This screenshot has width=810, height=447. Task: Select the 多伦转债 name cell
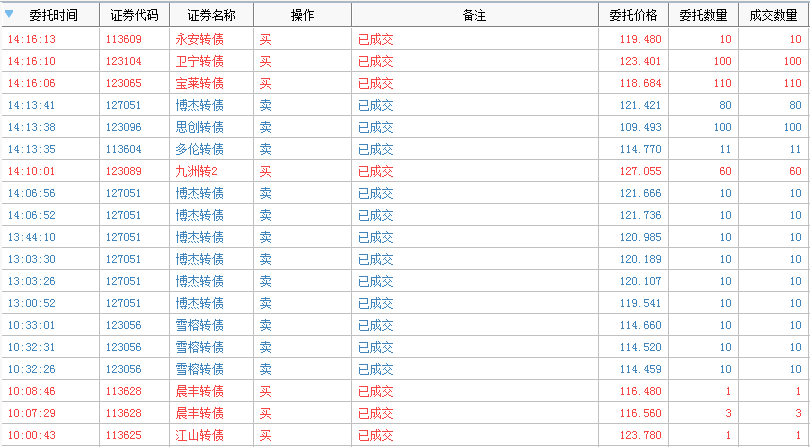[199, 149]
